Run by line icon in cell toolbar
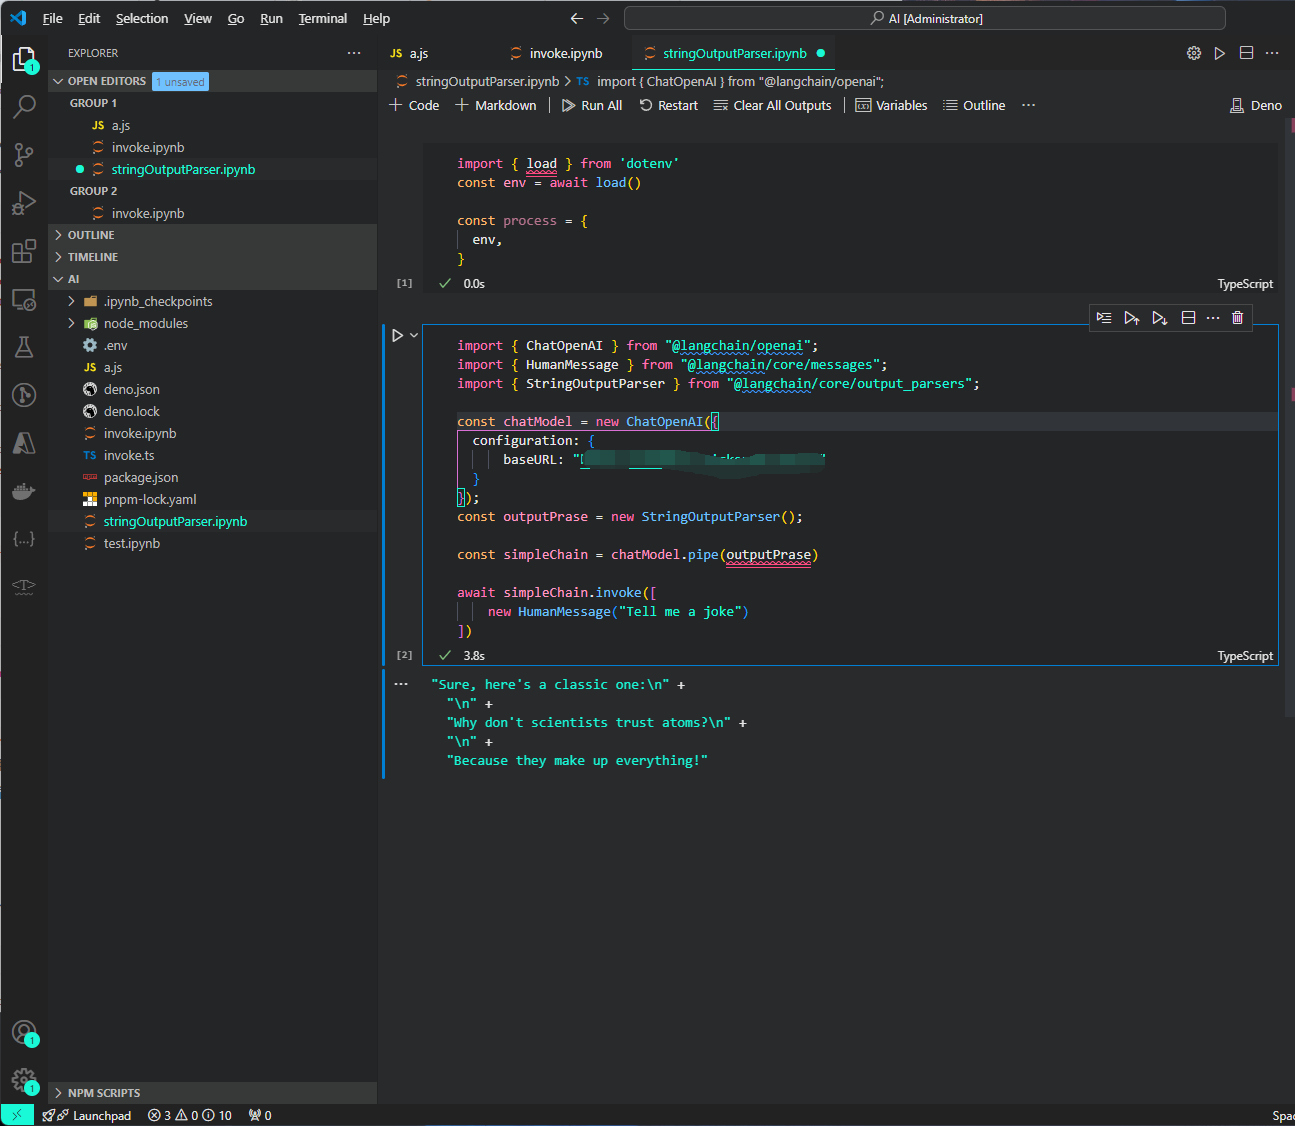The image size is (1295, 1126). point(1104,317)
